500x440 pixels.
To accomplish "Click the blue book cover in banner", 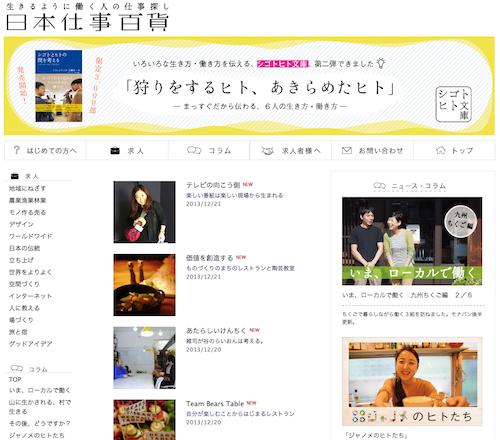I will (59, 86).
